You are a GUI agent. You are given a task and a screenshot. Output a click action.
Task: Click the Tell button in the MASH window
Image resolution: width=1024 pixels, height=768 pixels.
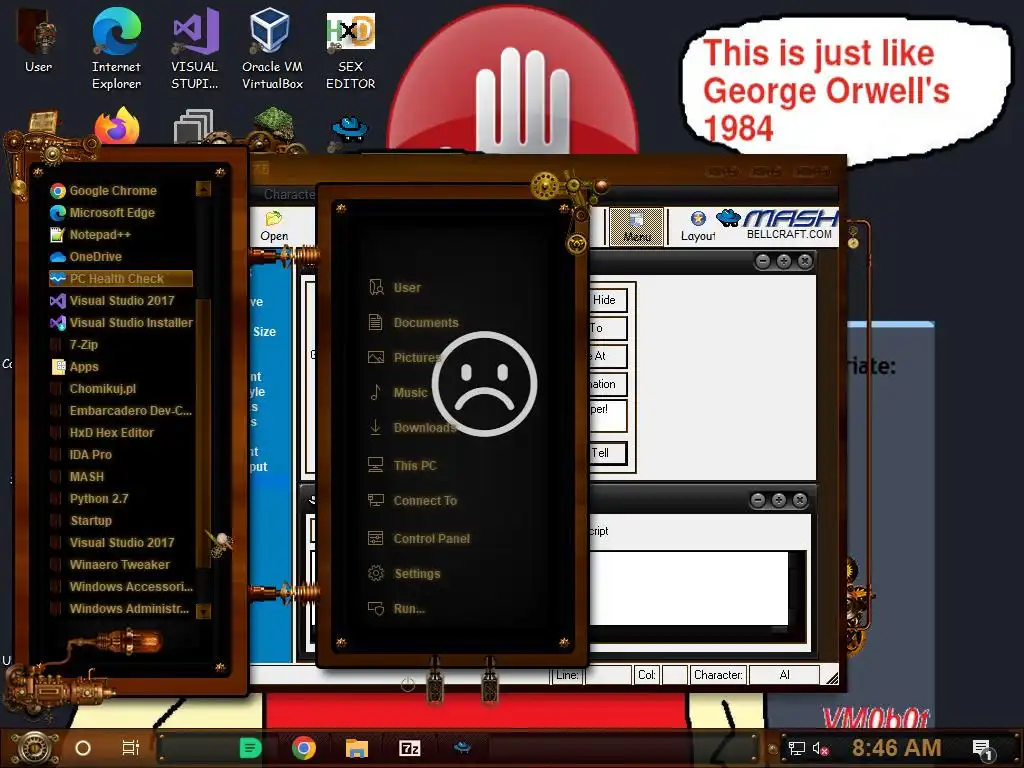(607, 453)
